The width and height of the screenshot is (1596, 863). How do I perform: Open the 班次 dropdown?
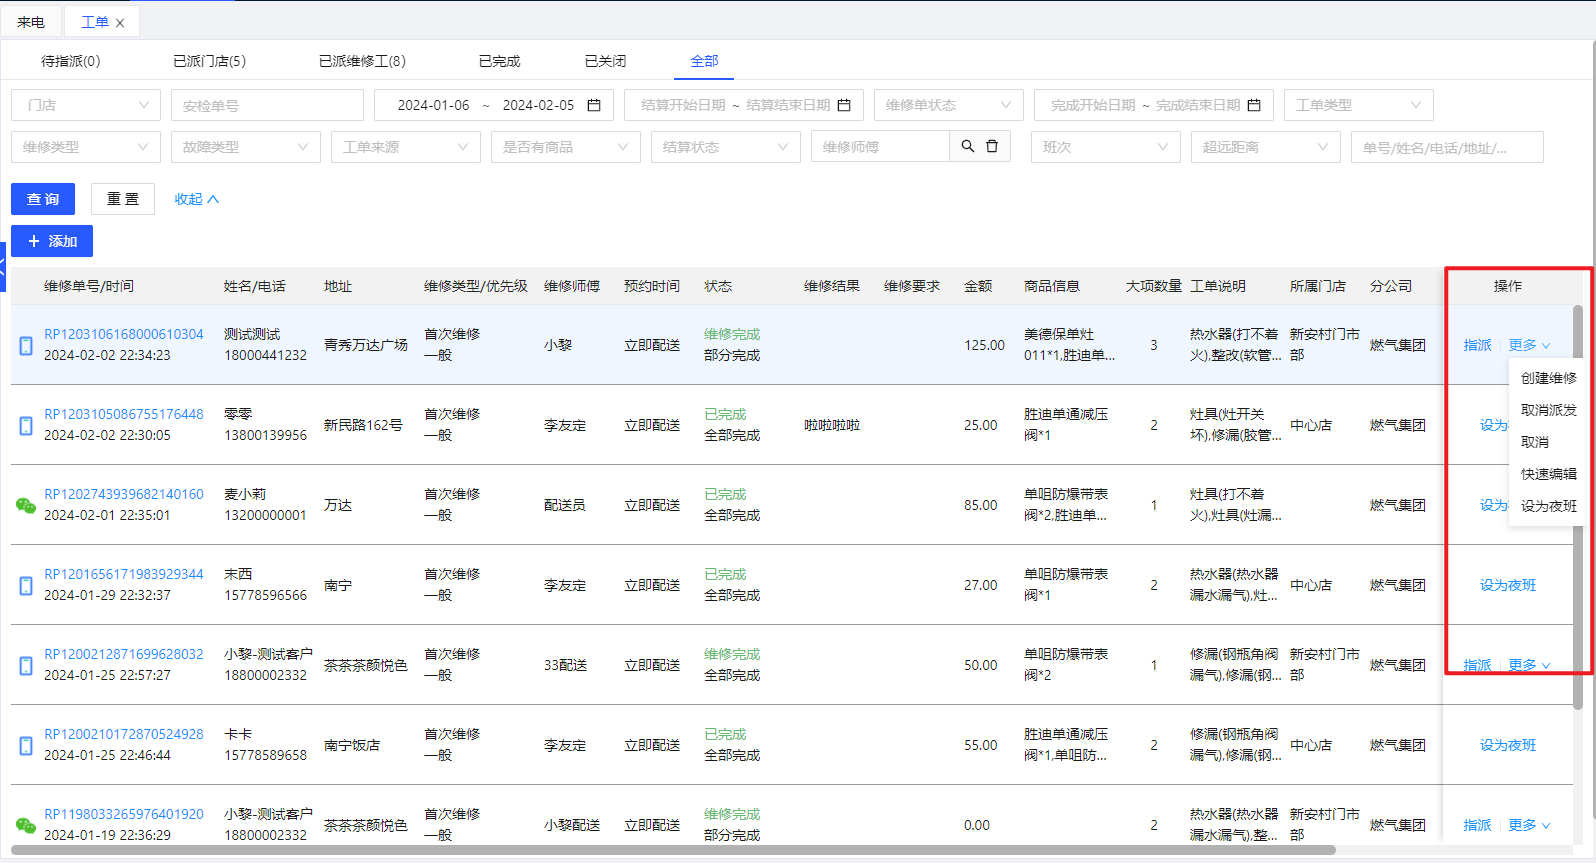coord(1106,147)
